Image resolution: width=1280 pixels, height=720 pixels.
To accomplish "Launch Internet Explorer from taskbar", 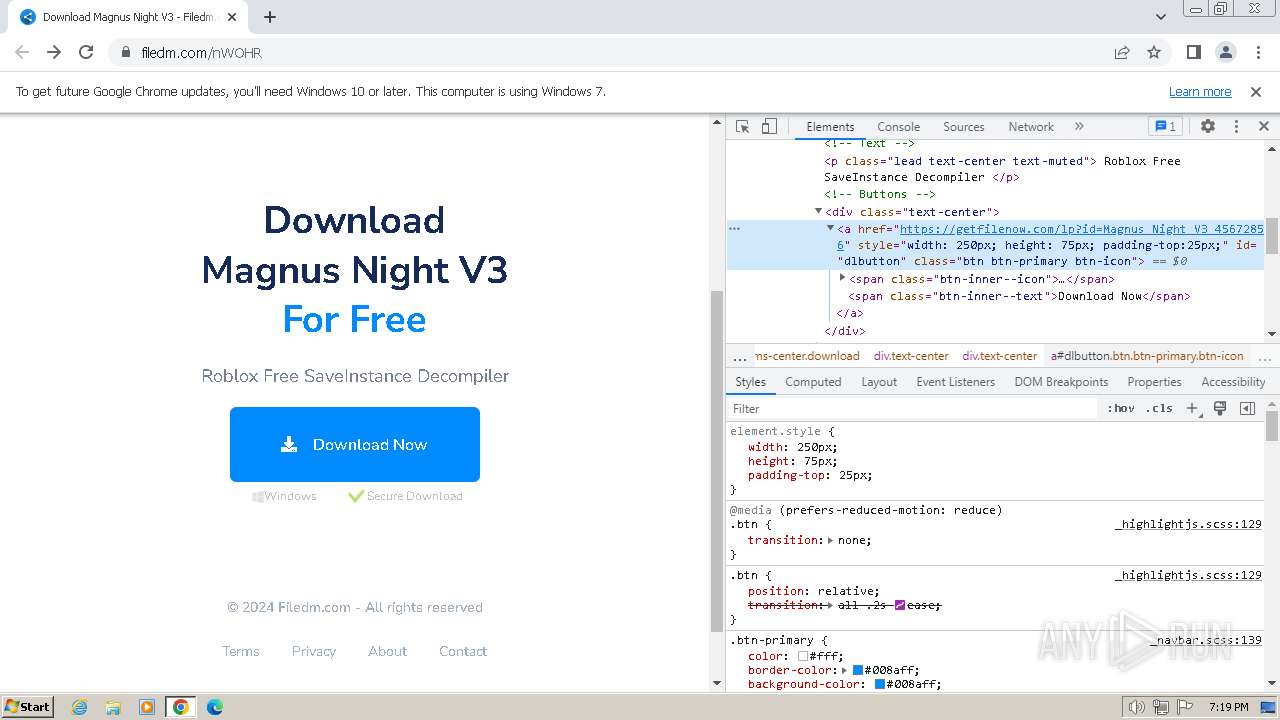I will coord(79,707).
